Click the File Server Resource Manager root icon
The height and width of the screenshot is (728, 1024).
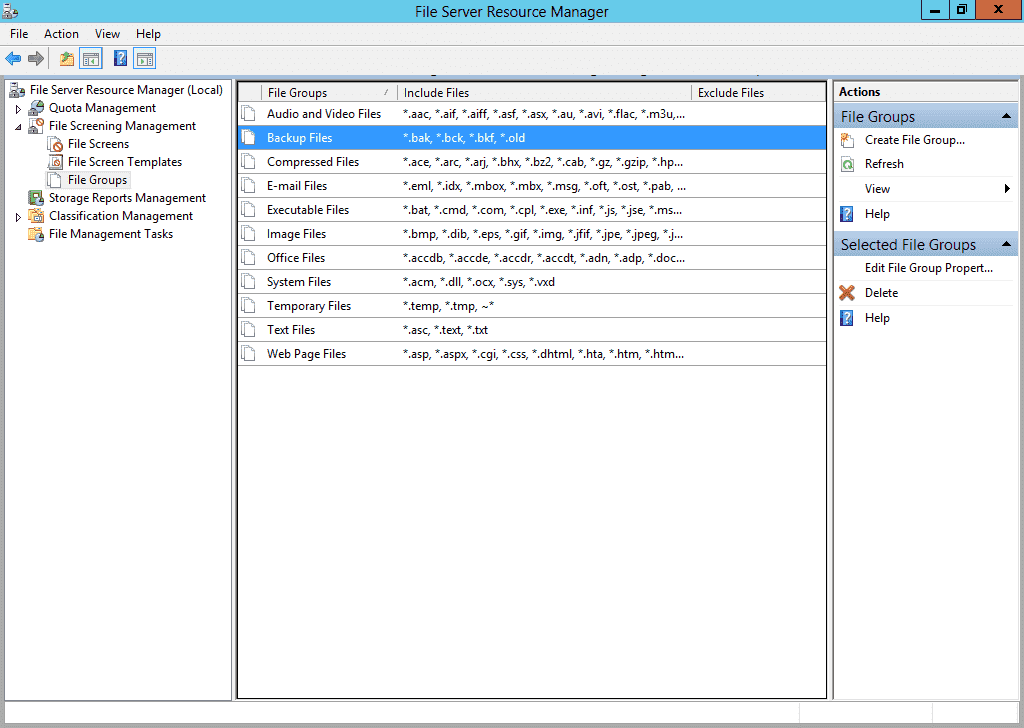tap(17, 90)
